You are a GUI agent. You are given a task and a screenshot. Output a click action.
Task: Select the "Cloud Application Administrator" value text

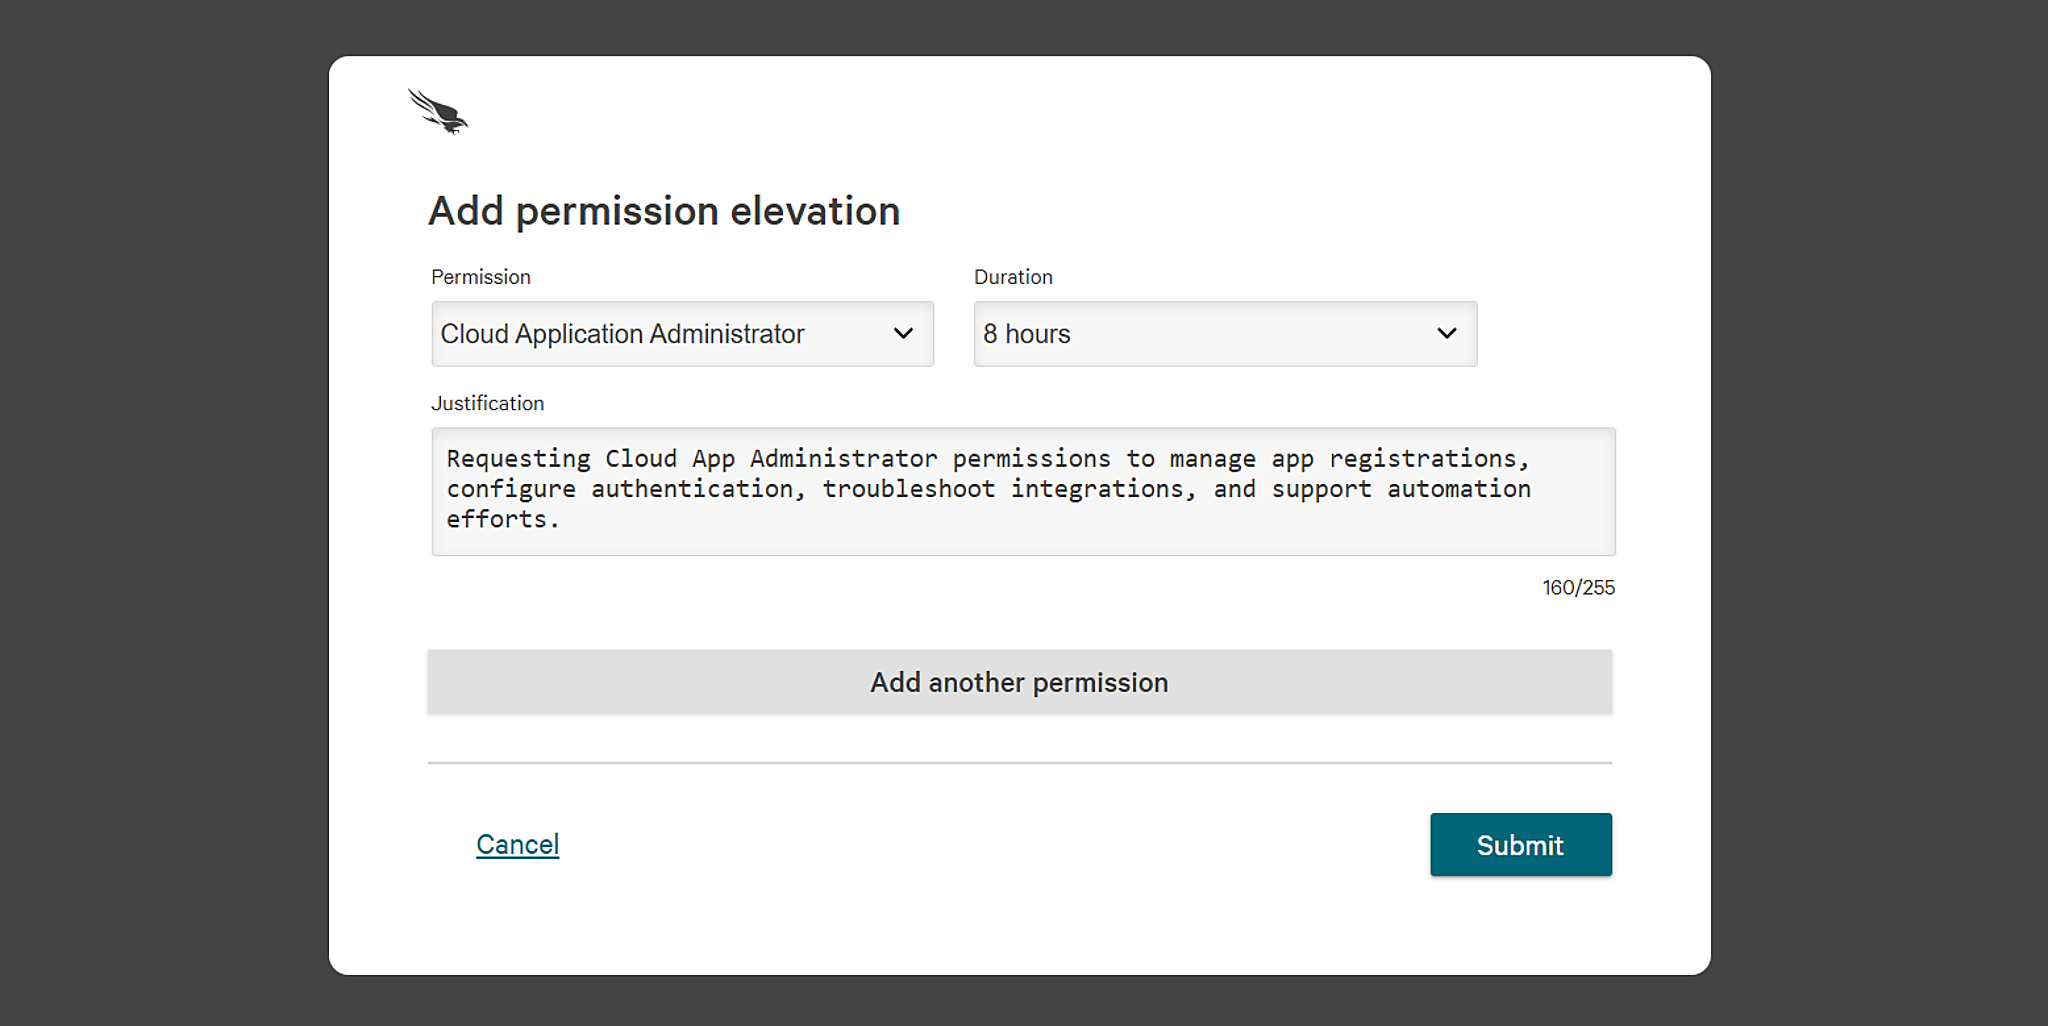point(622,334)
